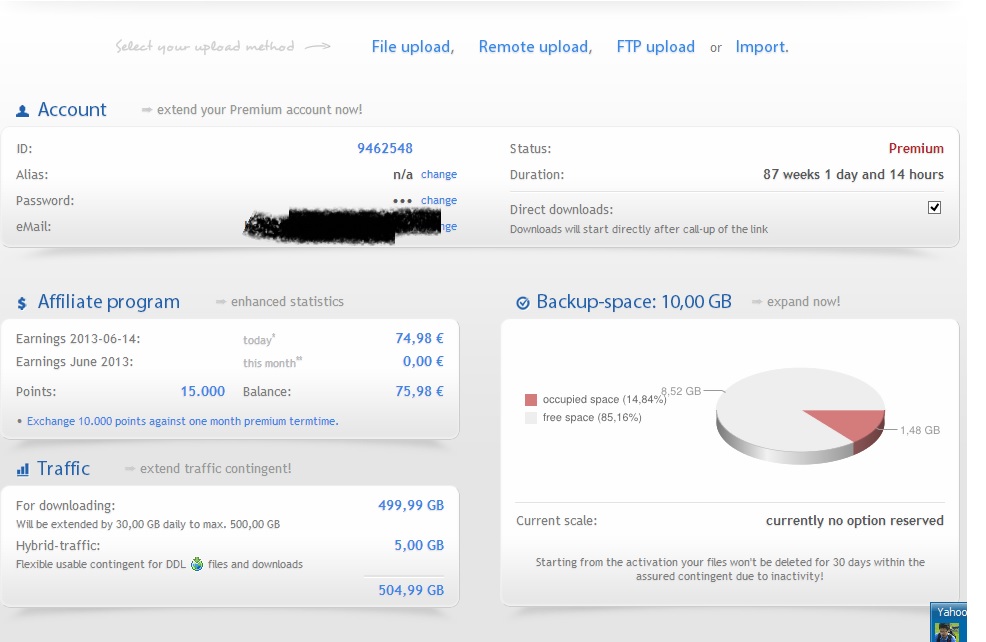Select the Remote upload method
This screenshot has width=986, height=642.
pos(534,47)
